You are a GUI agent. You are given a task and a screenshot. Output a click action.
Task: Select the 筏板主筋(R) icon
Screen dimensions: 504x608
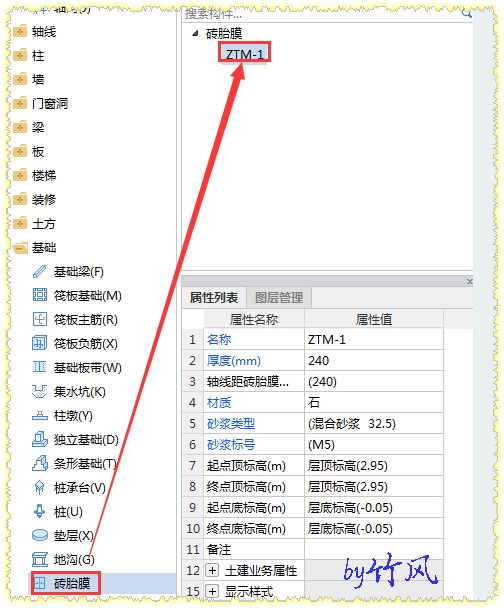[x=39, y=319]
